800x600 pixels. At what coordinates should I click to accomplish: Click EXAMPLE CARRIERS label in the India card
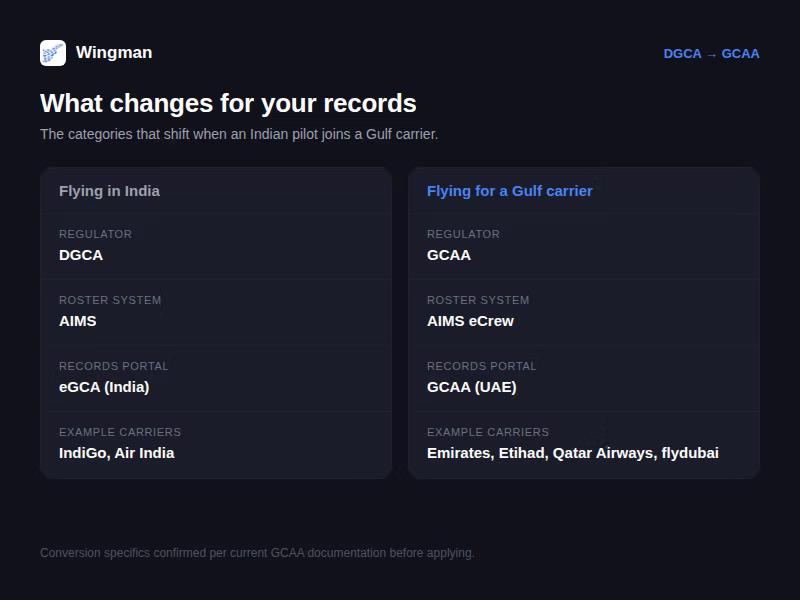pos(120,432)
